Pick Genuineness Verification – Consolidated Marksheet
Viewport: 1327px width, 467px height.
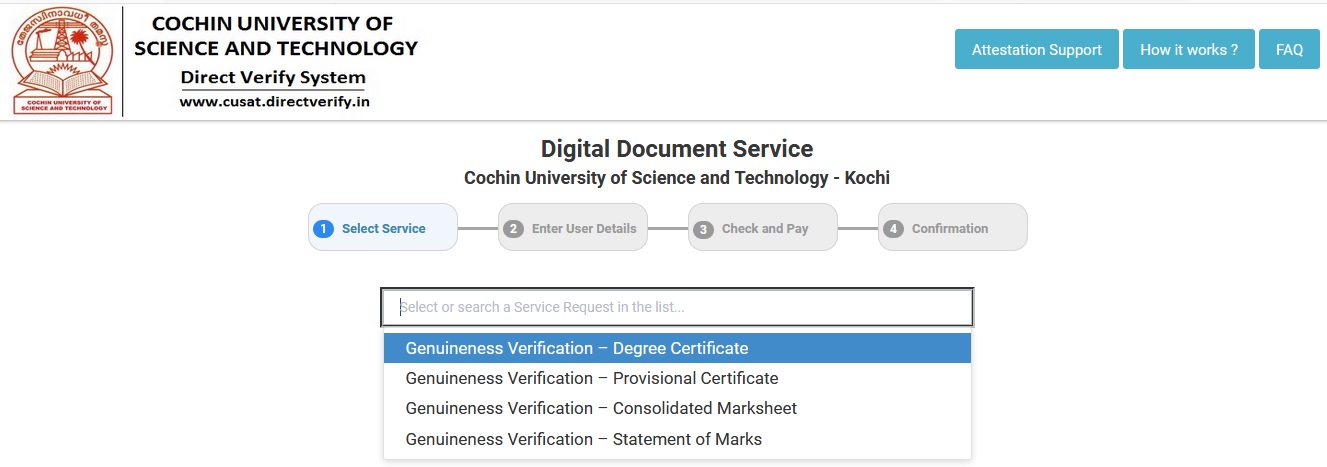[677, 408]
